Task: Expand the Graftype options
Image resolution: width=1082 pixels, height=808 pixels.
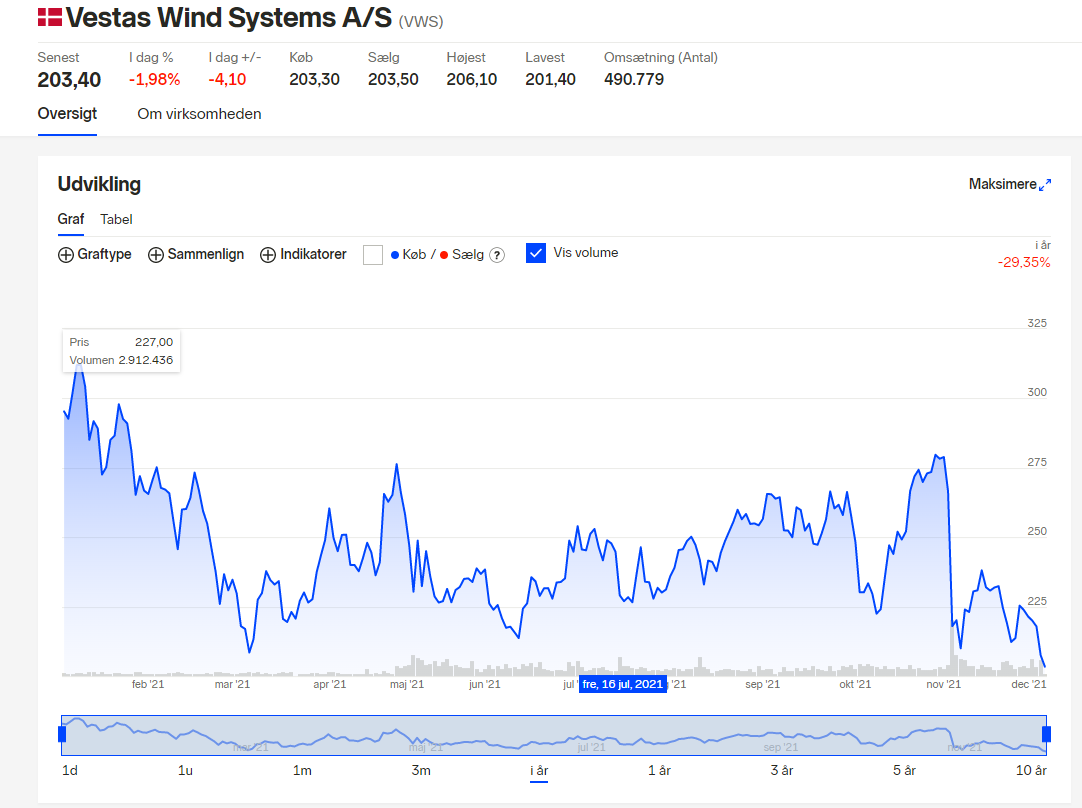Action: click(x=95, y=255)
